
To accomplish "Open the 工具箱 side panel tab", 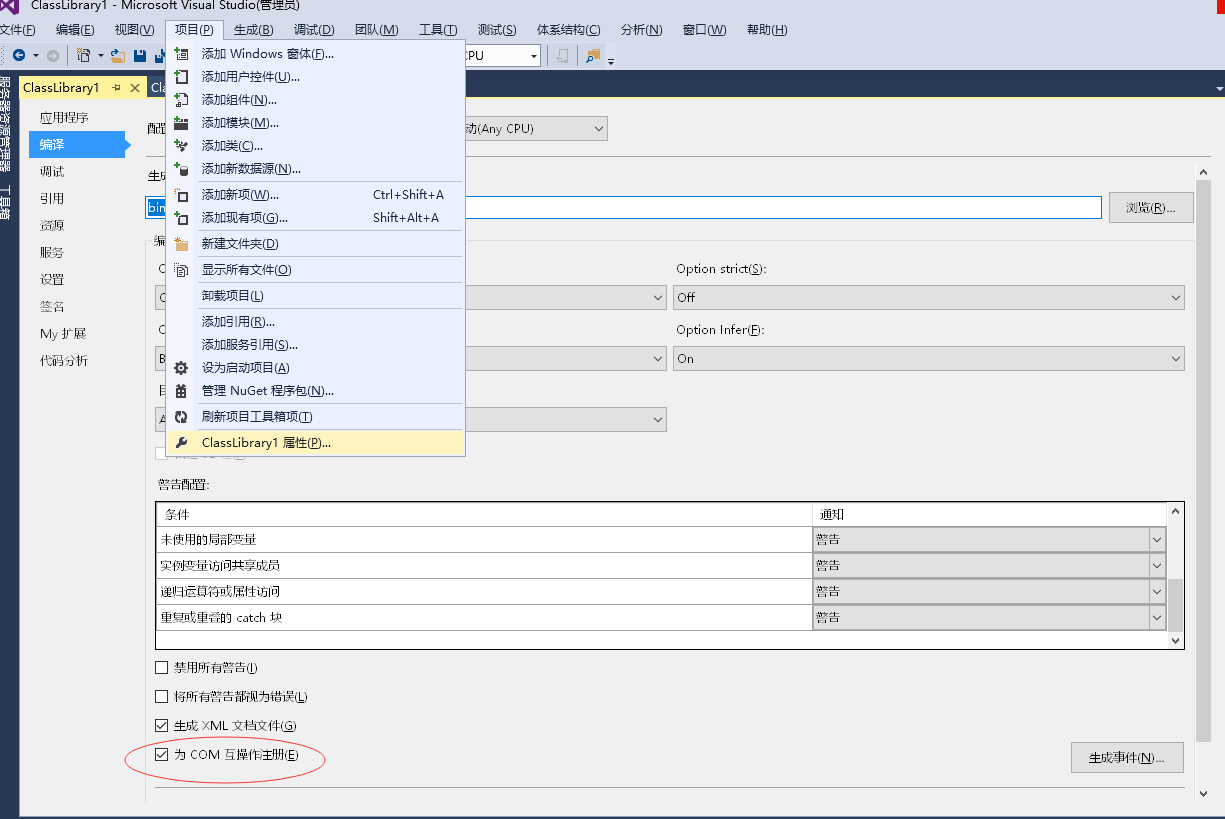I will [x=6, y=202].
